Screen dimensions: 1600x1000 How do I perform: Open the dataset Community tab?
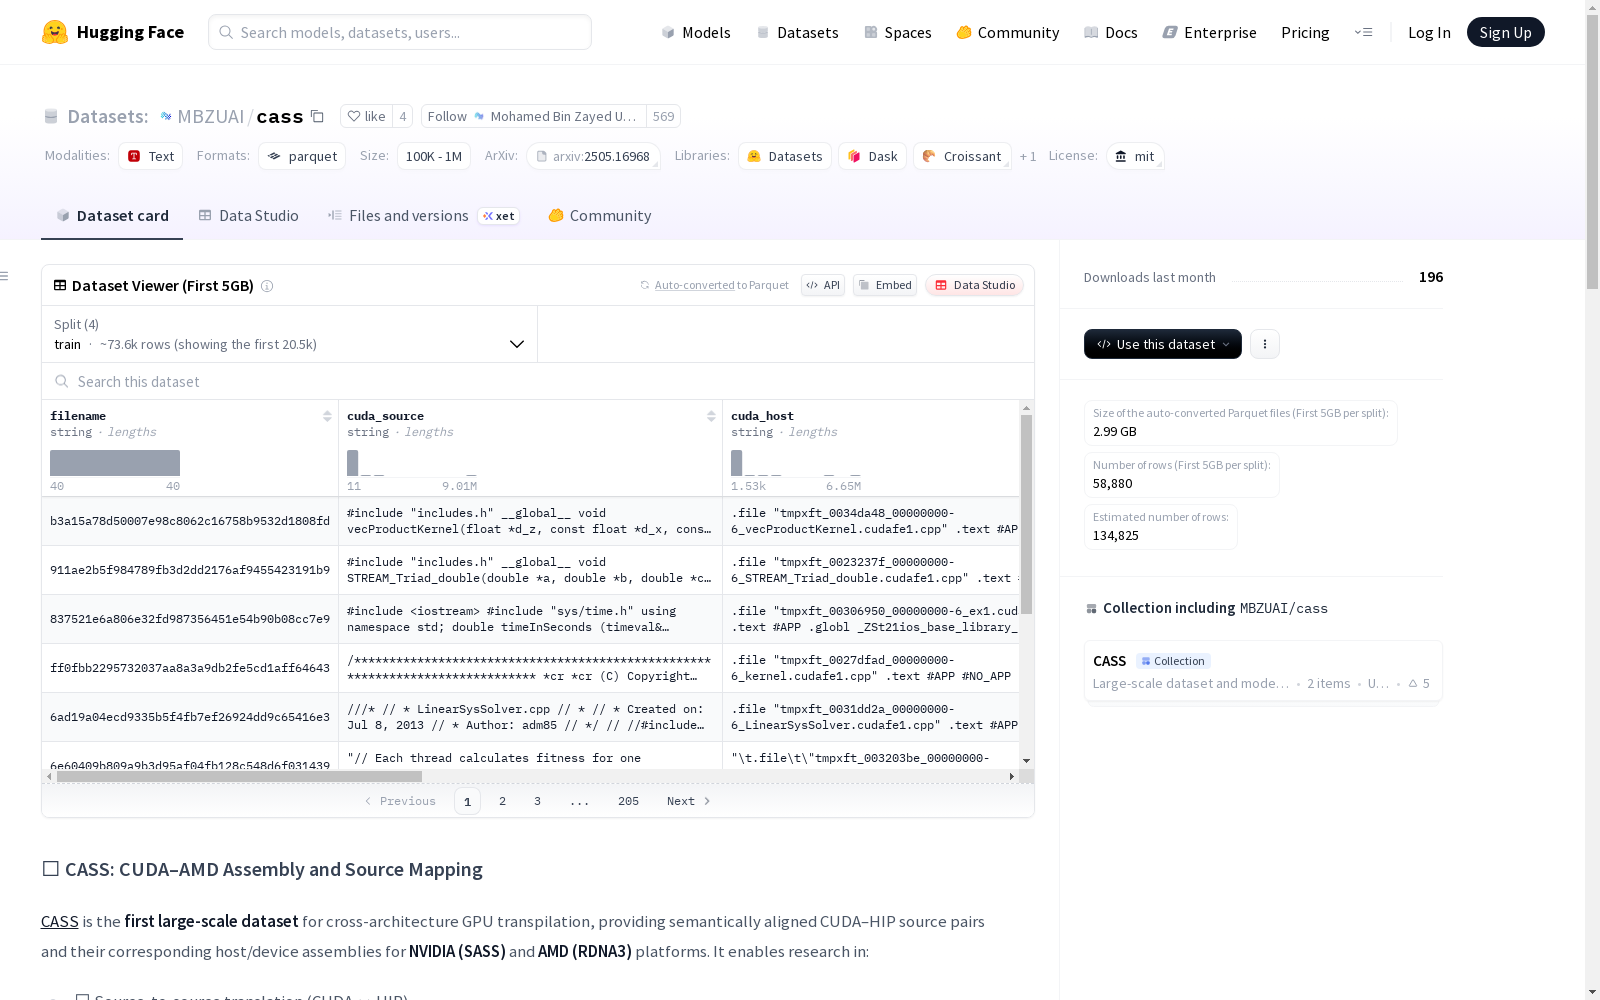600,216
